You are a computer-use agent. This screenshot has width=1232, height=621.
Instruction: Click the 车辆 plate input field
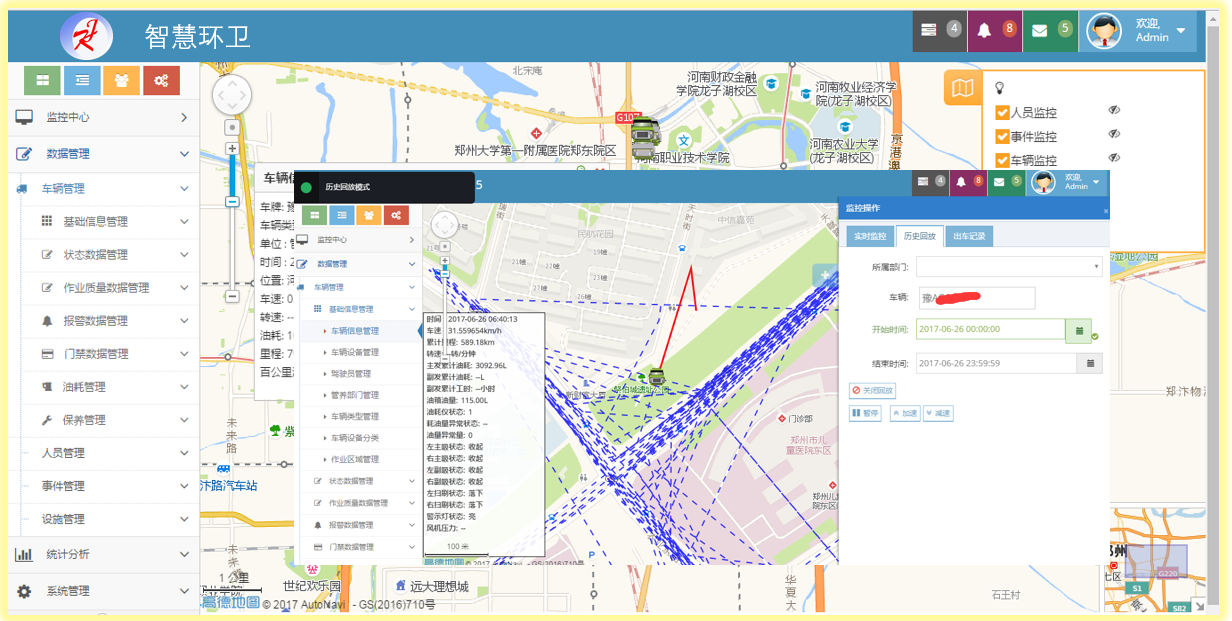(977, 298)
